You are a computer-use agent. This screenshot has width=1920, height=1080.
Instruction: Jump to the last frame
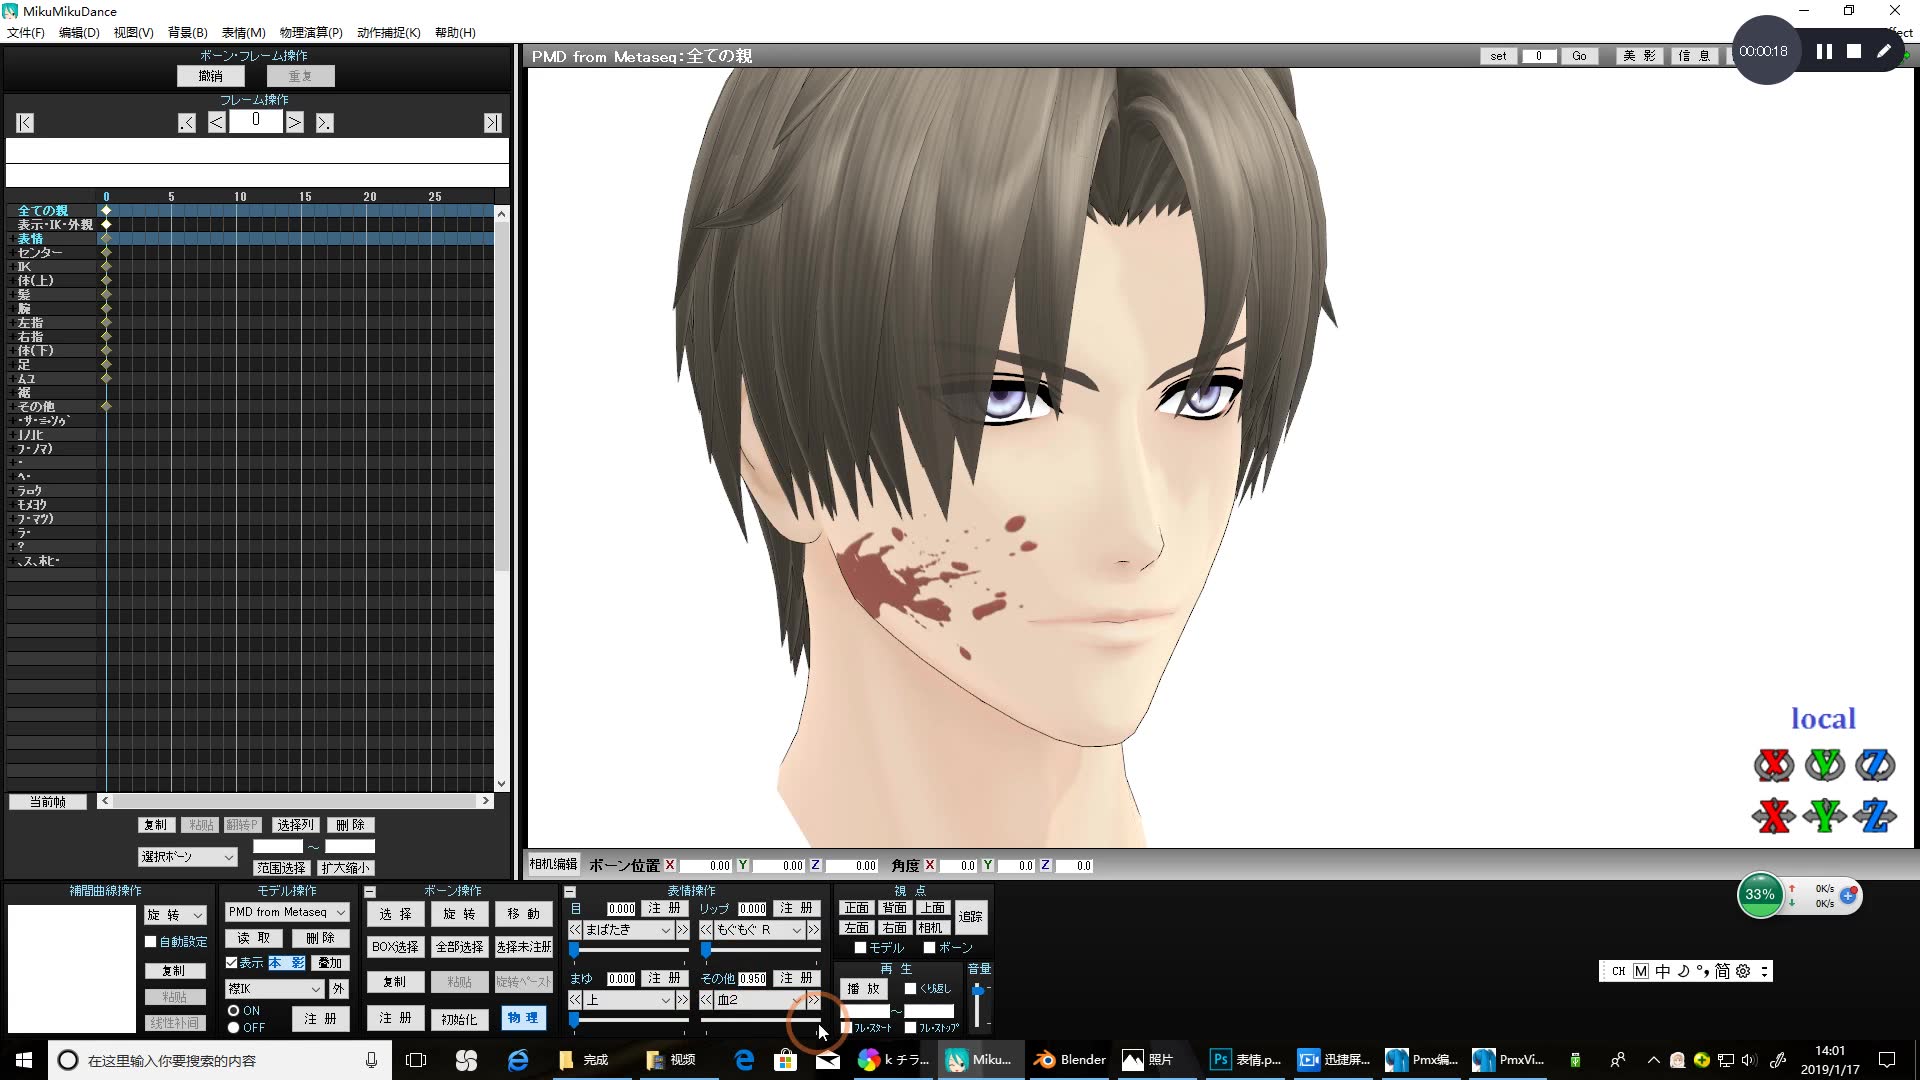(x=492, y=122)
